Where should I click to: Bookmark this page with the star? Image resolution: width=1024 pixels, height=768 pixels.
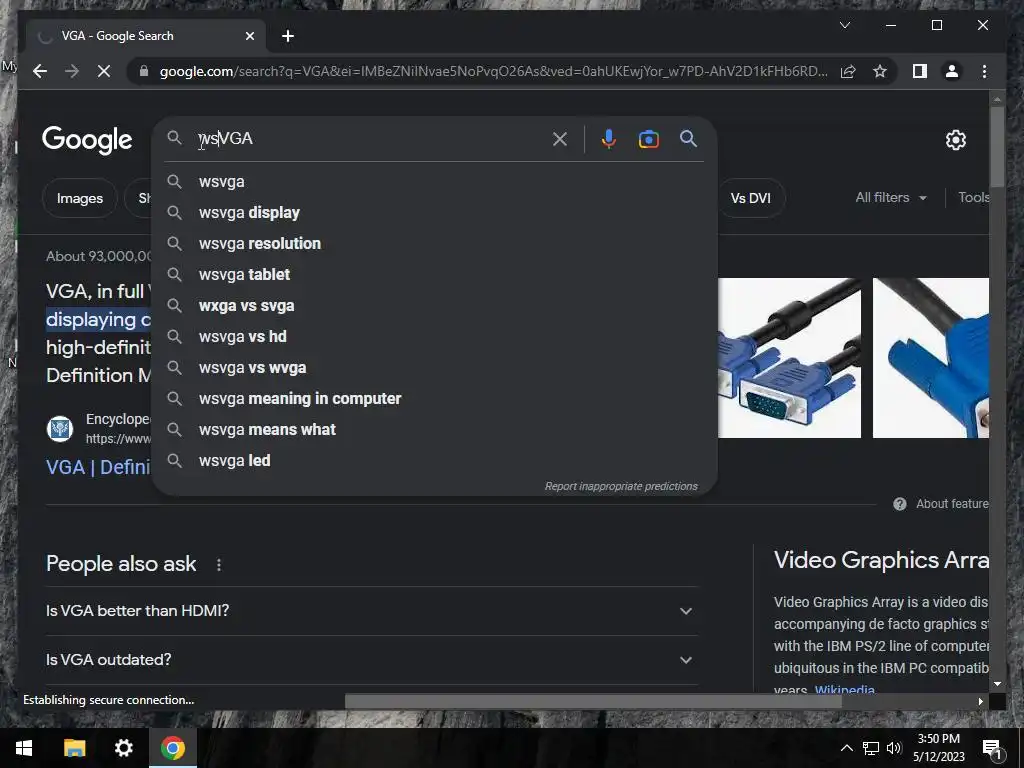click(880, 71)
